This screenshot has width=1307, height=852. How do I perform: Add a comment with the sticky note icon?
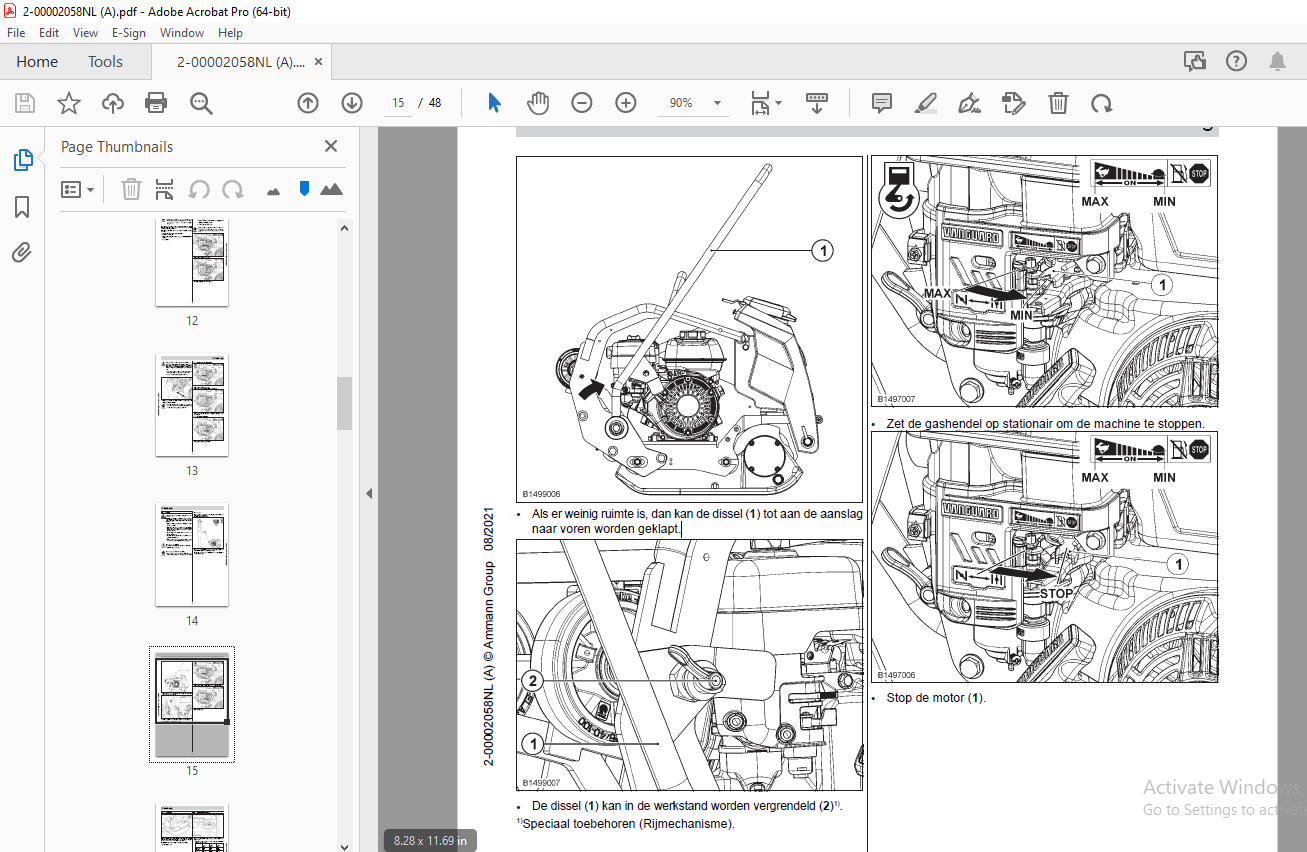pos(882,103)
